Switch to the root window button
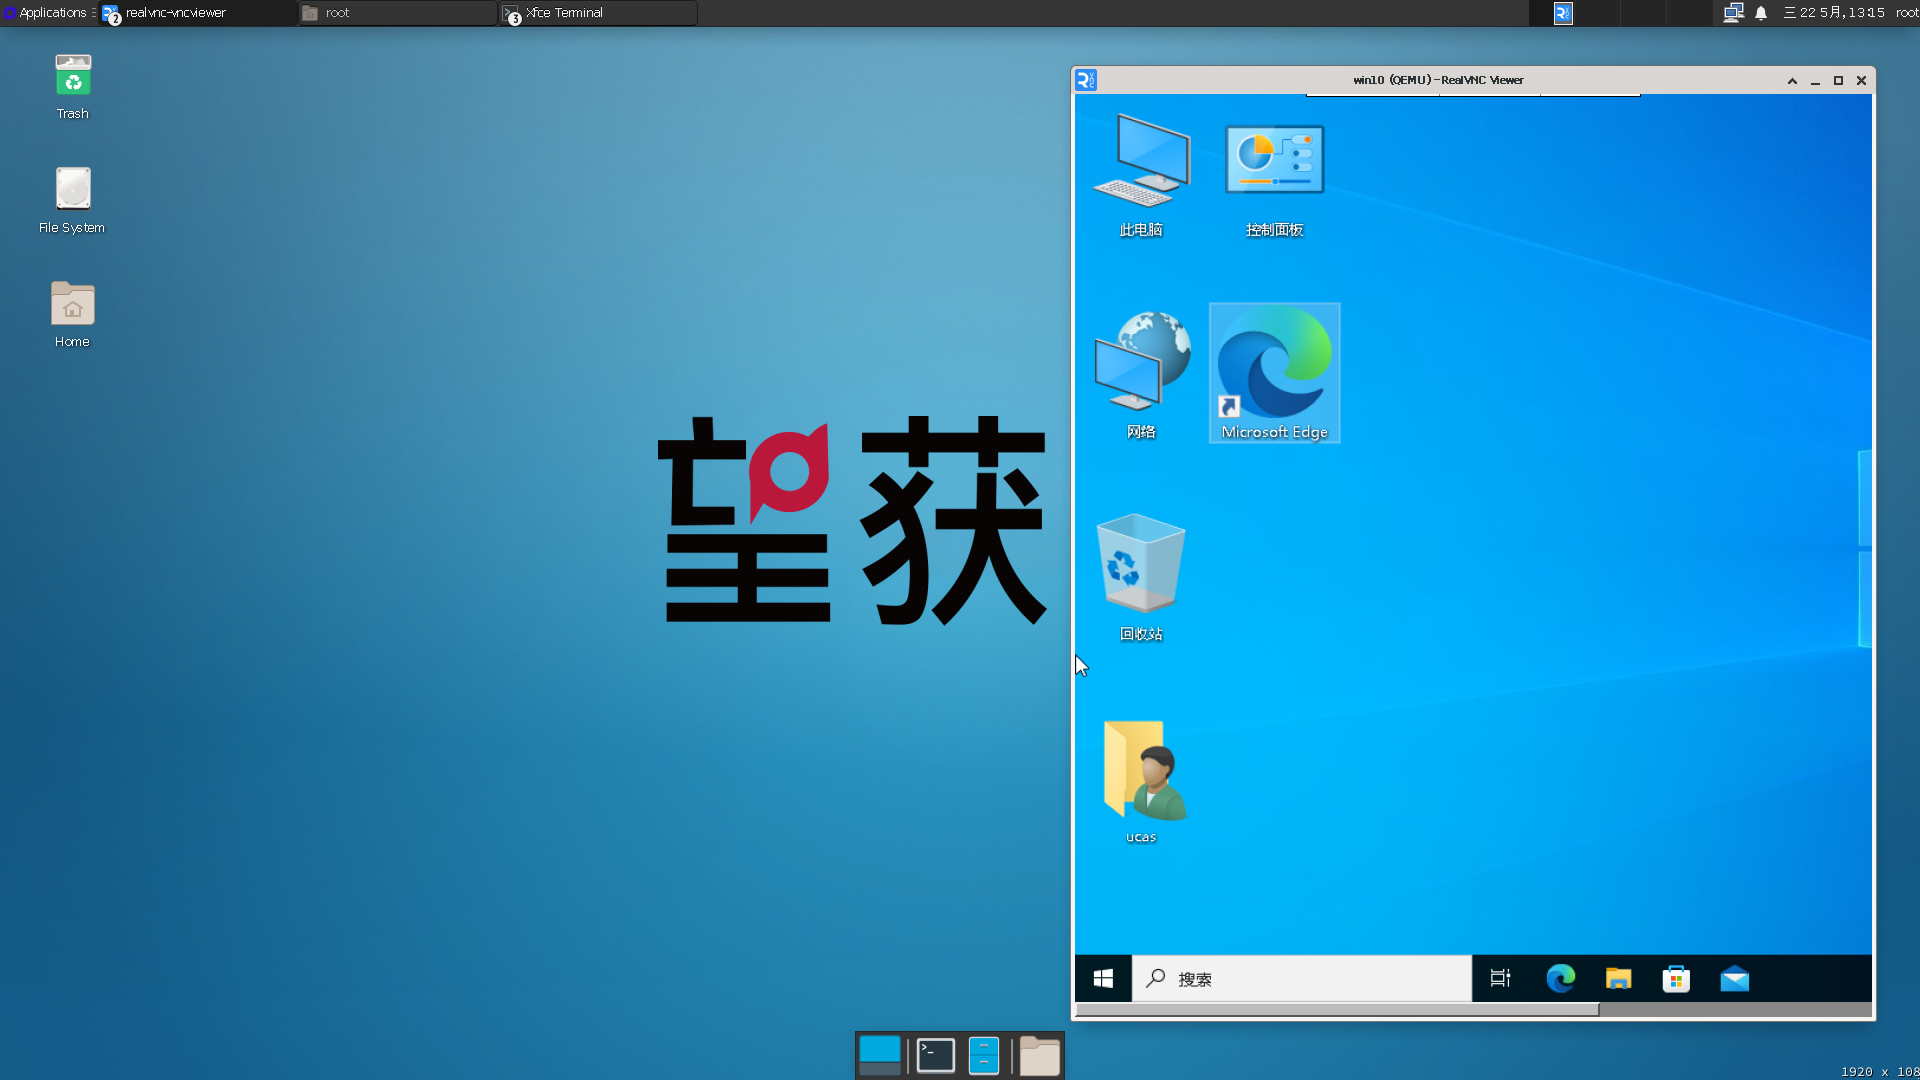Viewport: 1920px width, 1080px height. pyautogui.click(x=397, y=13)
